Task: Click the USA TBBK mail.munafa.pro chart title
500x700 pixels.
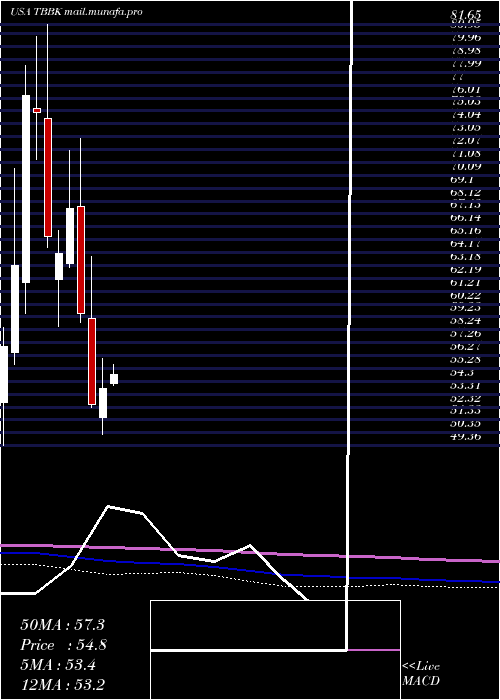Action: (76, 12)
